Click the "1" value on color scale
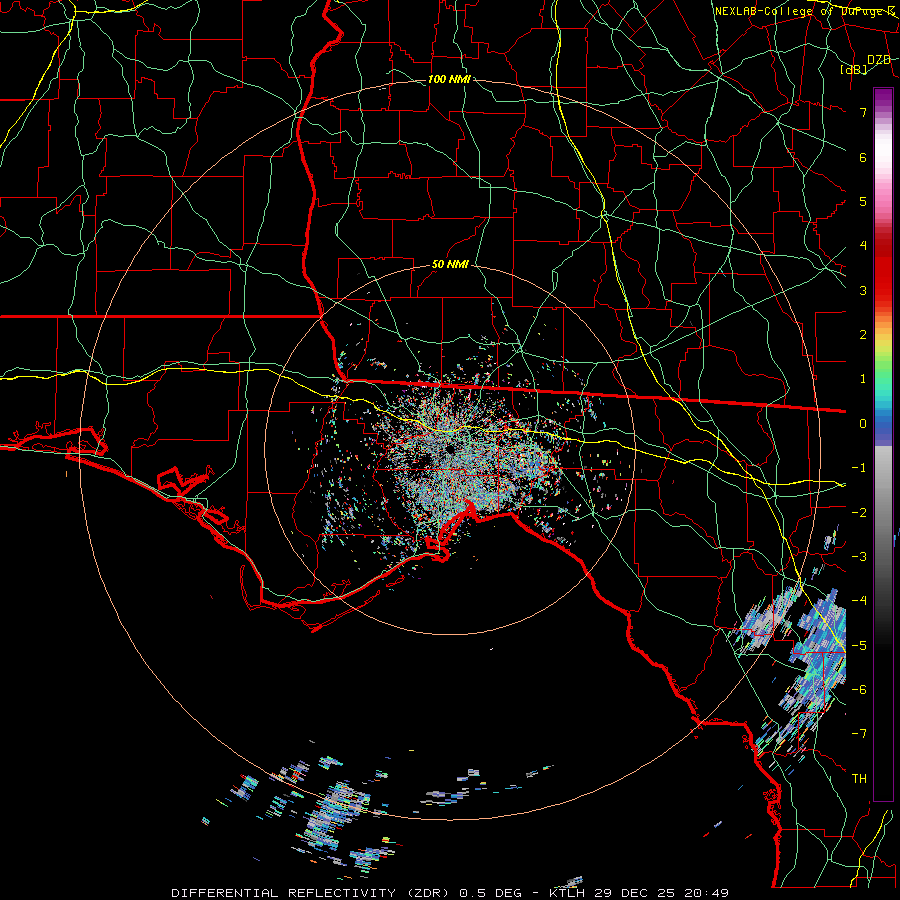This screenshot has width=900, height=900. 863,379
